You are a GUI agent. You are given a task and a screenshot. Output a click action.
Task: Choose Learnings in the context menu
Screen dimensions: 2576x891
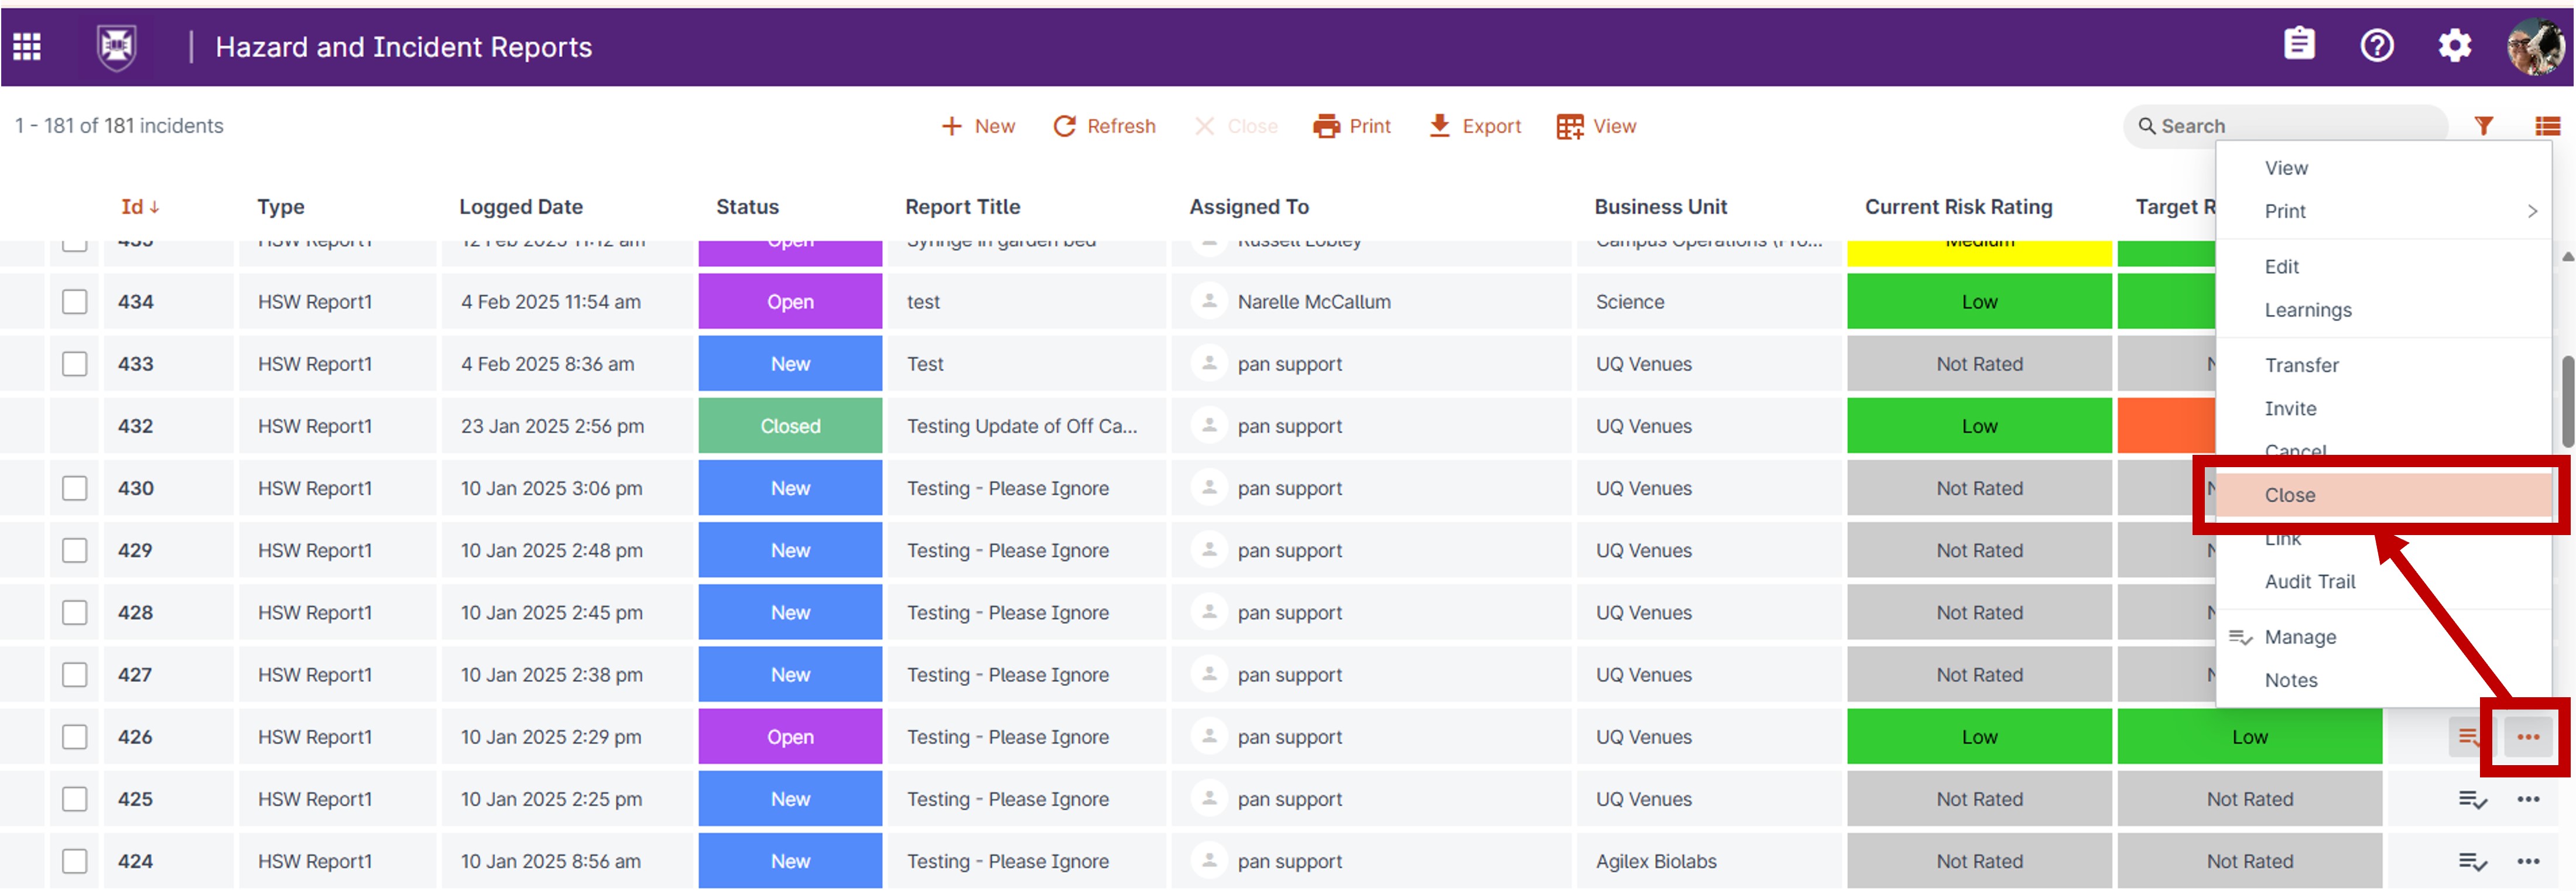coord(2384,310)
